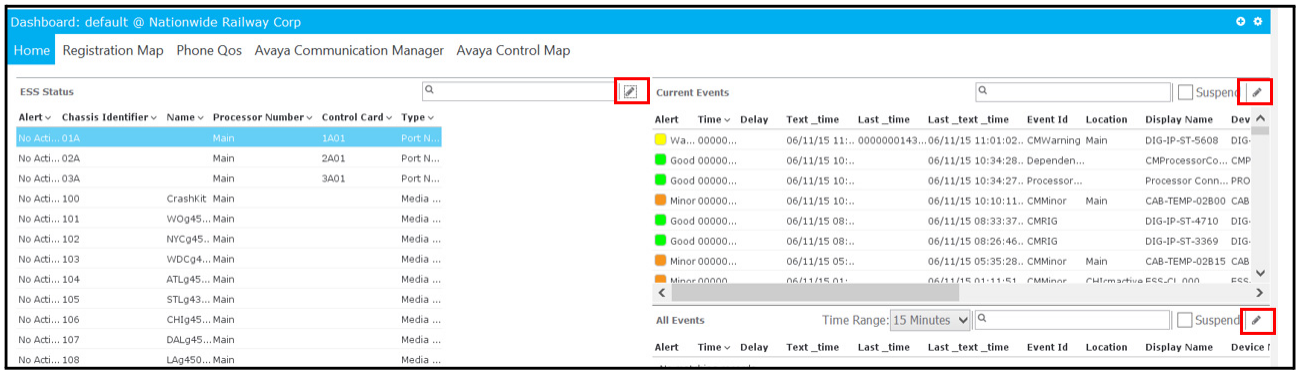This screenshot has height=374, width=1300.
Task: Click Current Events scroll up arrow
Action: coord(1260,119)
